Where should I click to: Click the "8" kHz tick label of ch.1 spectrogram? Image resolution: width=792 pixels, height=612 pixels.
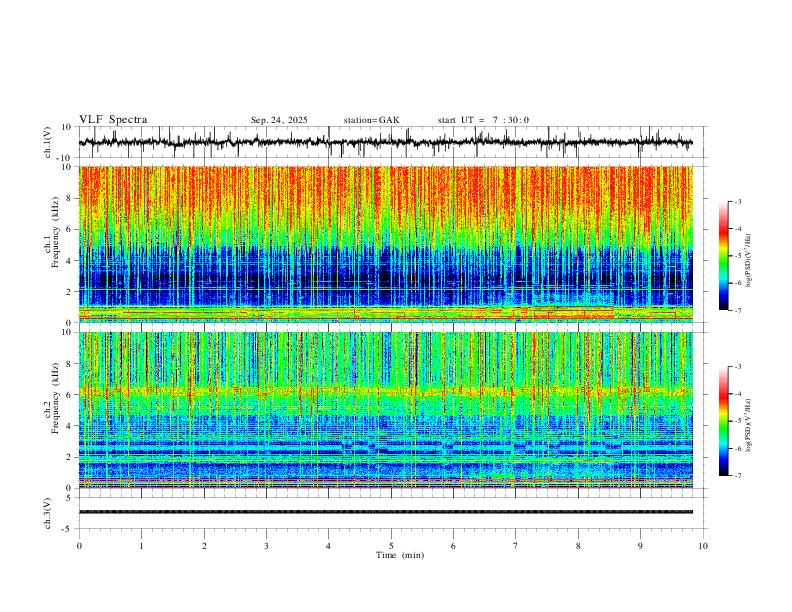[70, 198]
